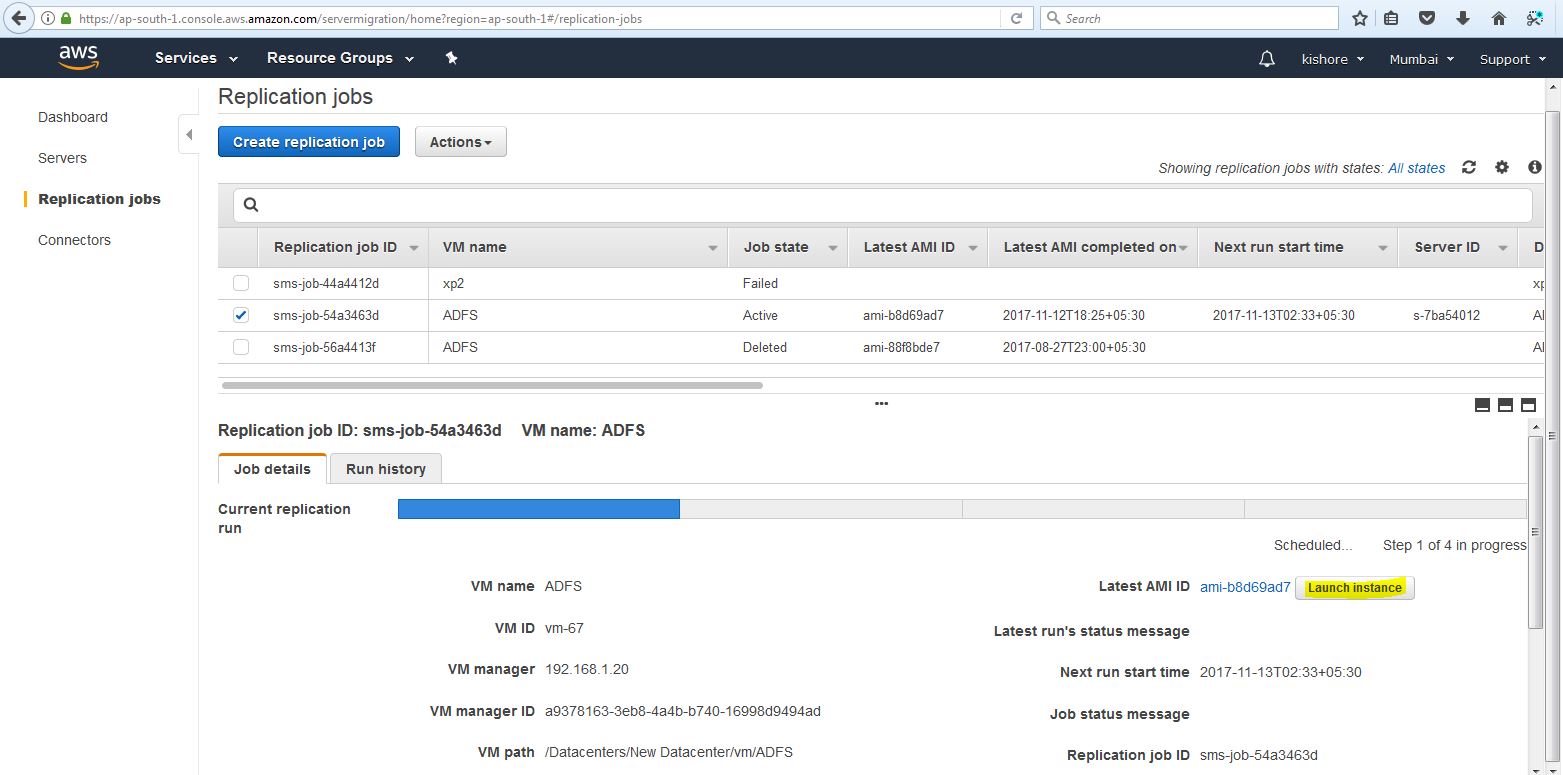Image resolution: width=1563 pixels, height=775 pixels.
Task: Maximize the details pane icon
Action: [1528, 405]
